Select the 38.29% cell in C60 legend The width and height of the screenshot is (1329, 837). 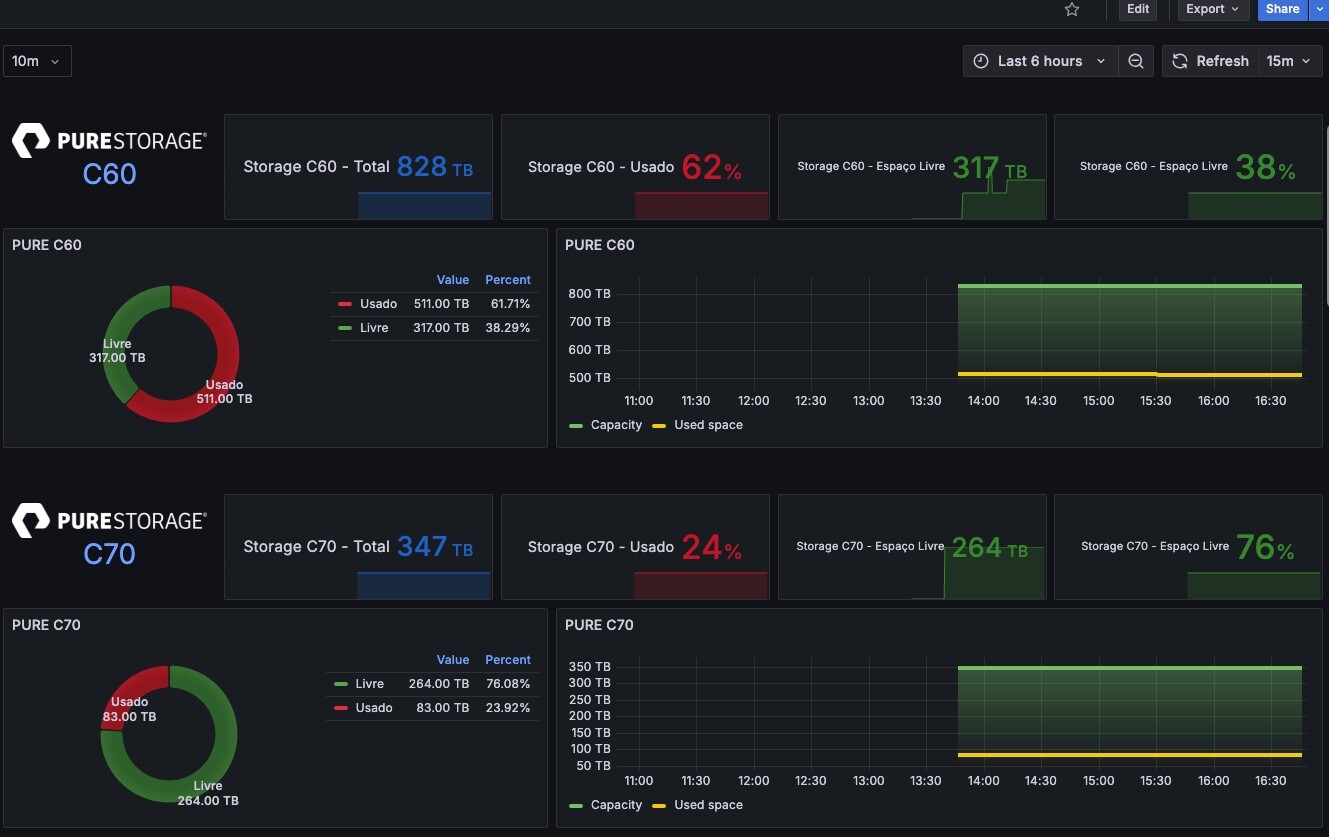coord(510,328)
